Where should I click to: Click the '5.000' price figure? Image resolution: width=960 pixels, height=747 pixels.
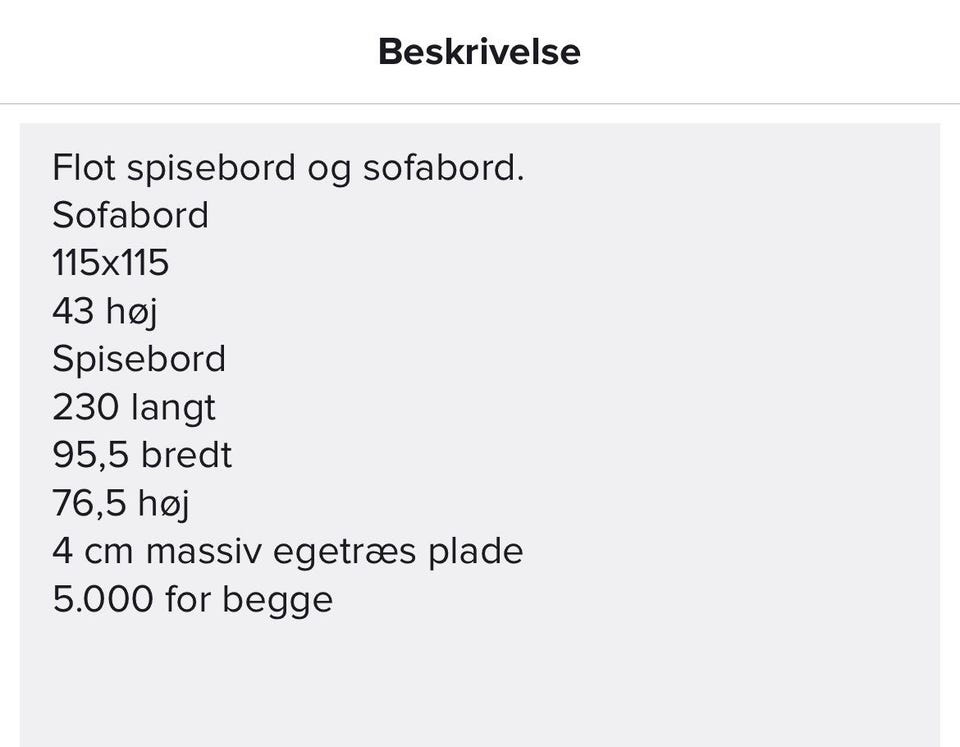pyautogui.click(x=103, y=599)
